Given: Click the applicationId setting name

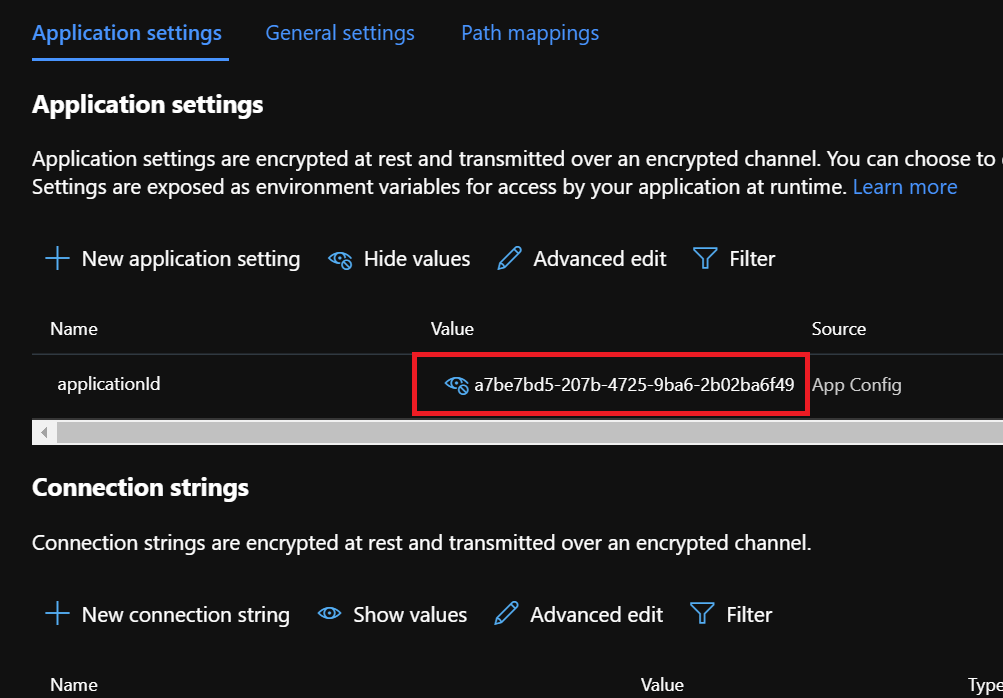Looking at the screenshot, I should 109,383.
